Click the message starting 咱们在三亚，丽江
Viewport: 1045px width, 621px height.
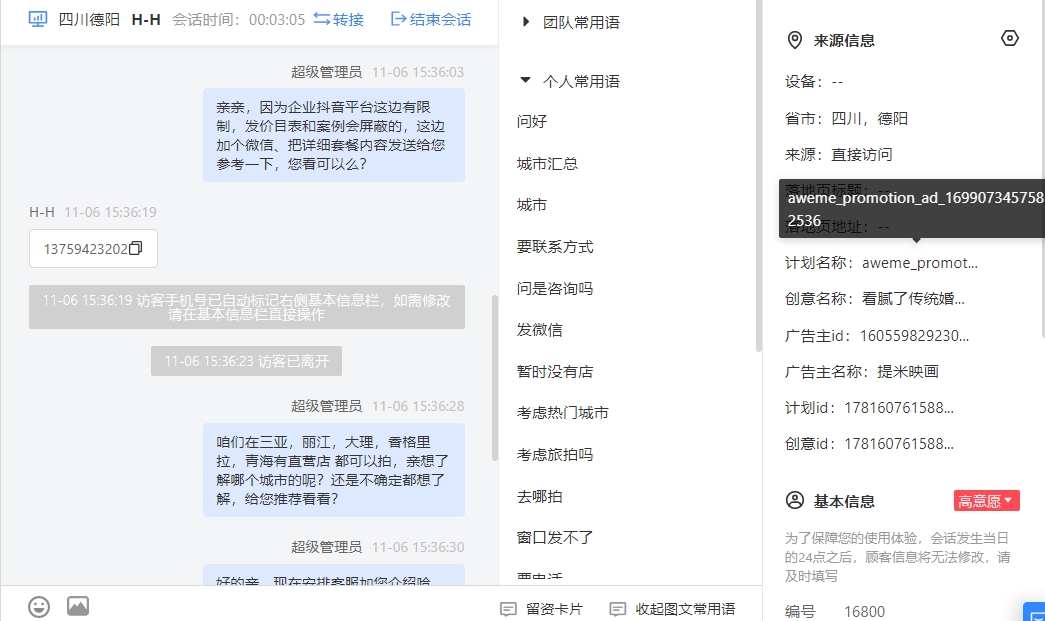pos(334,470)
